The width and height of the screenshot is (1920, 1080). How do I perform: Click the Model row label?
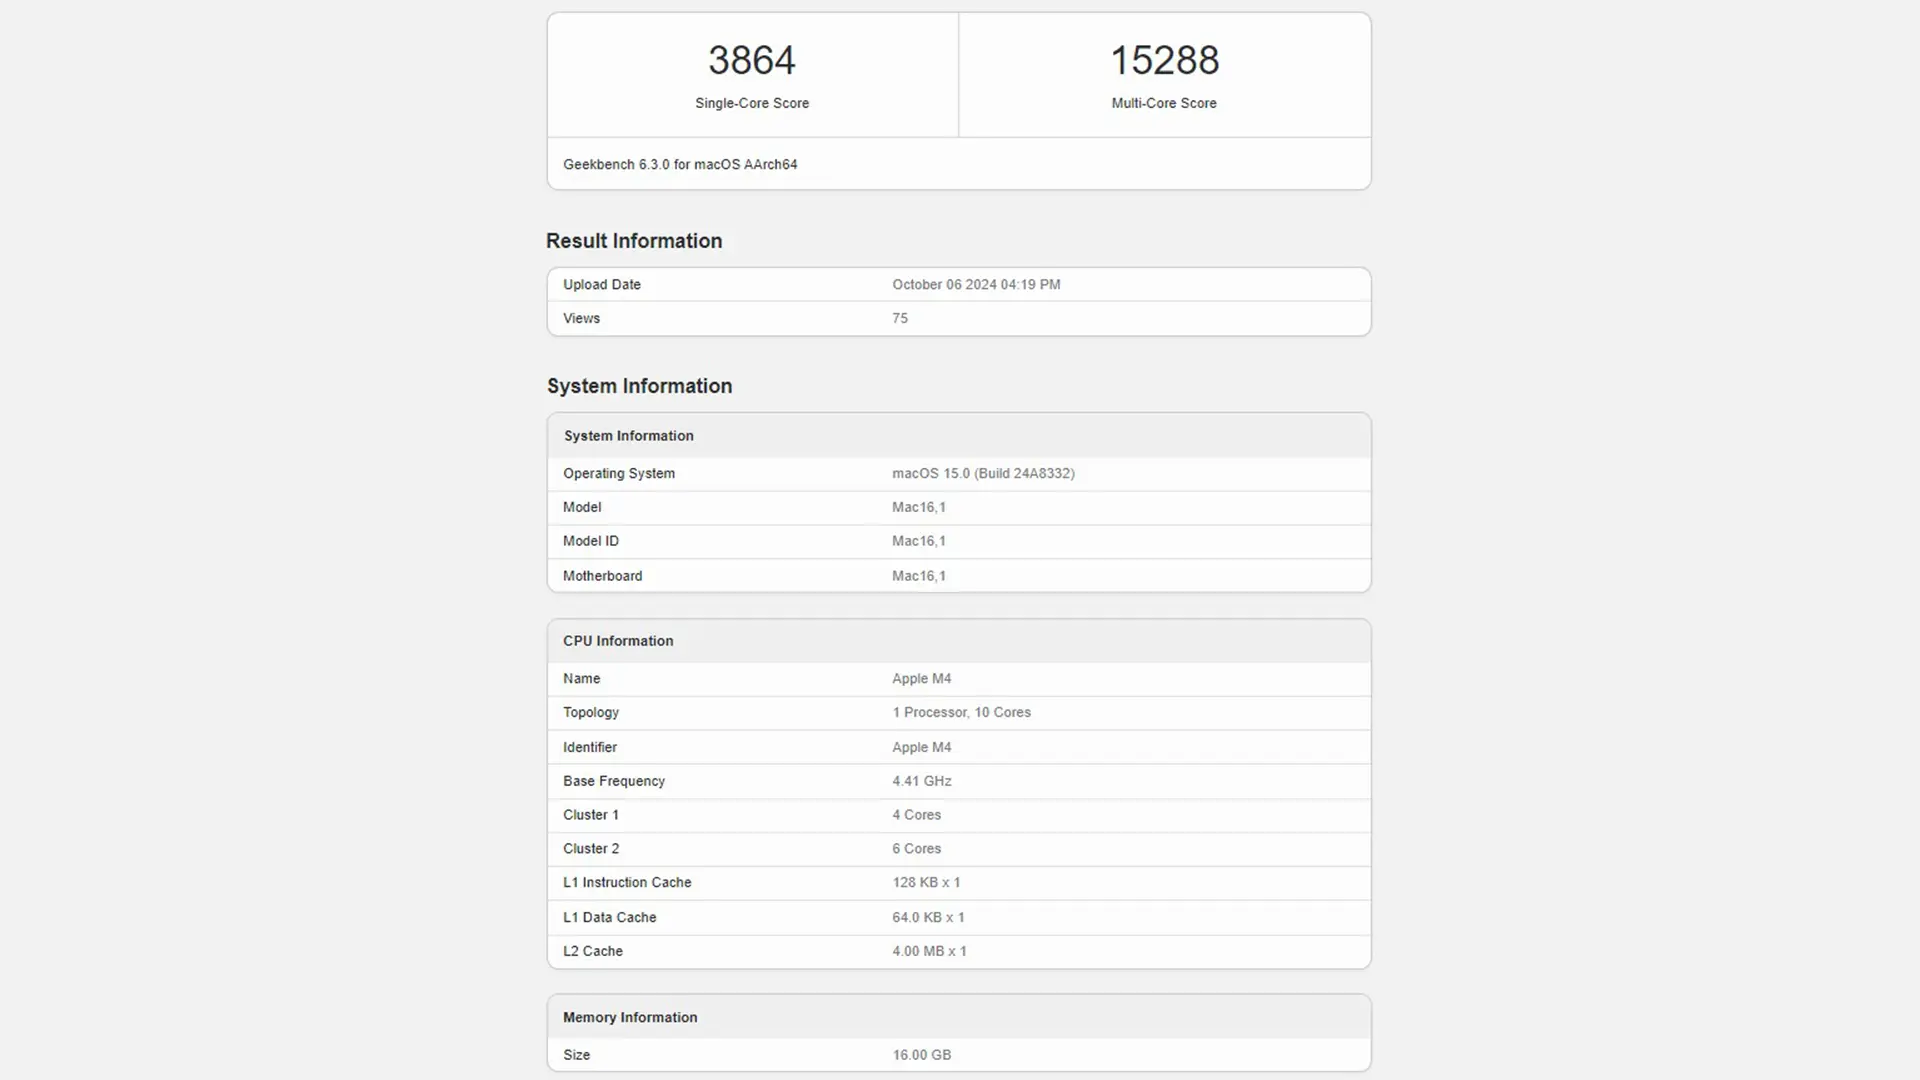pos(582,507)
